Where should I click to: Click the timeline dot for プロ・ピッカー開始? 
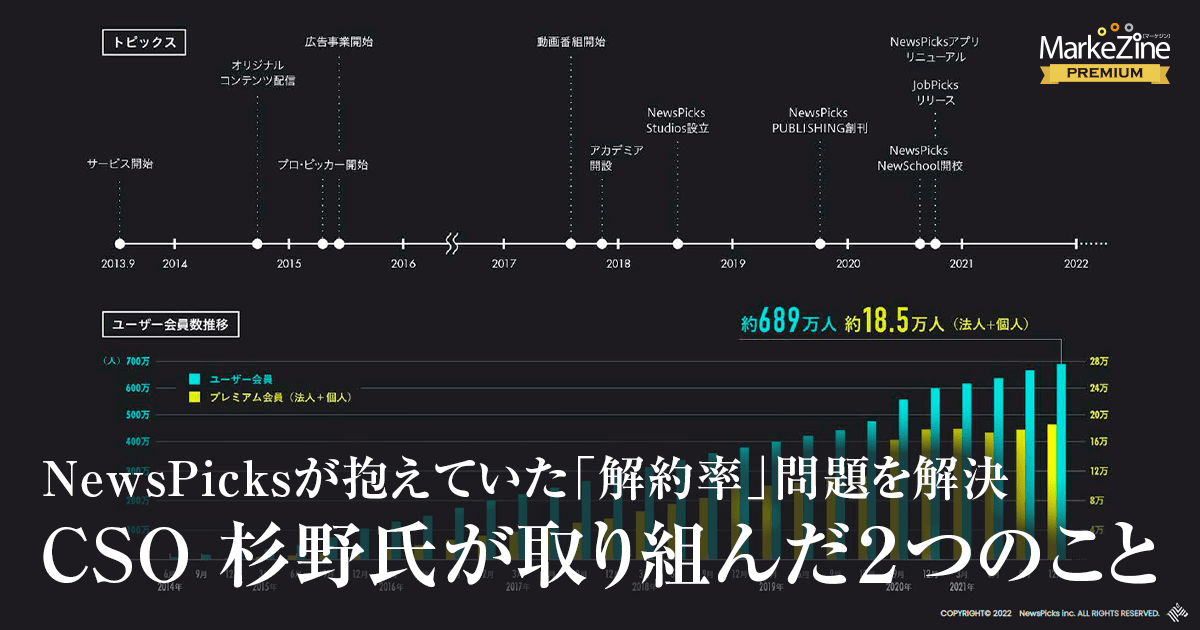(322, 243)
